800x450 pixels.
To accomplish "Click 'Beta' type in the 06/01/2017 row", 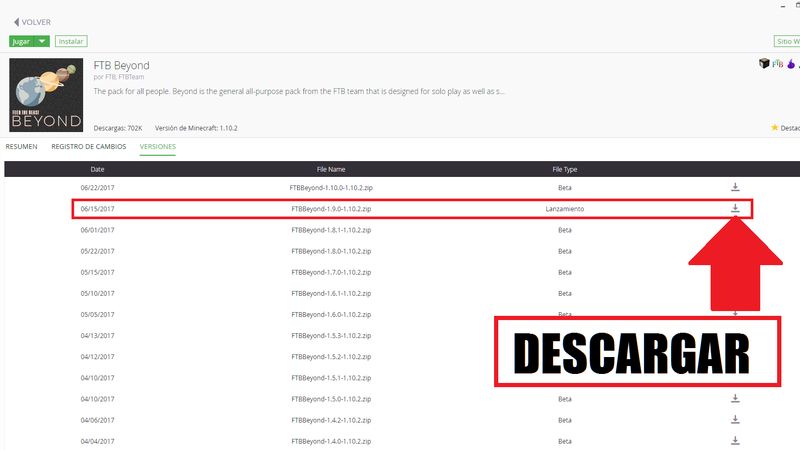I will click(565, 230).
